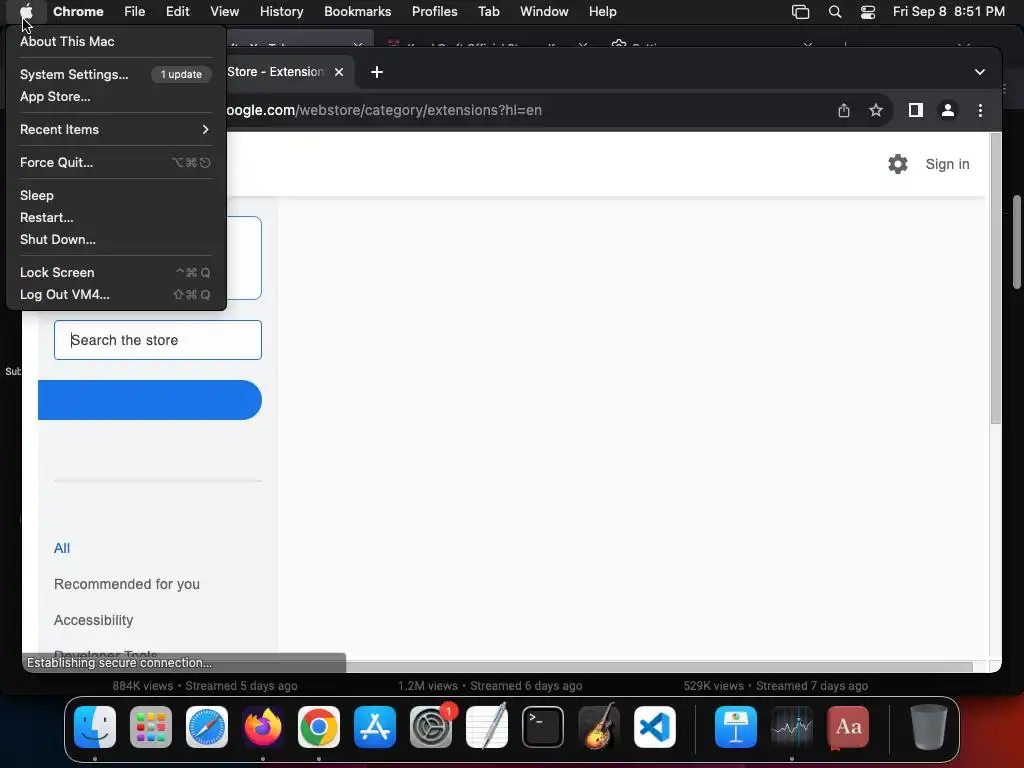Close the Web Store Extensions tab

pyautogui.click(x=339, y=72)
